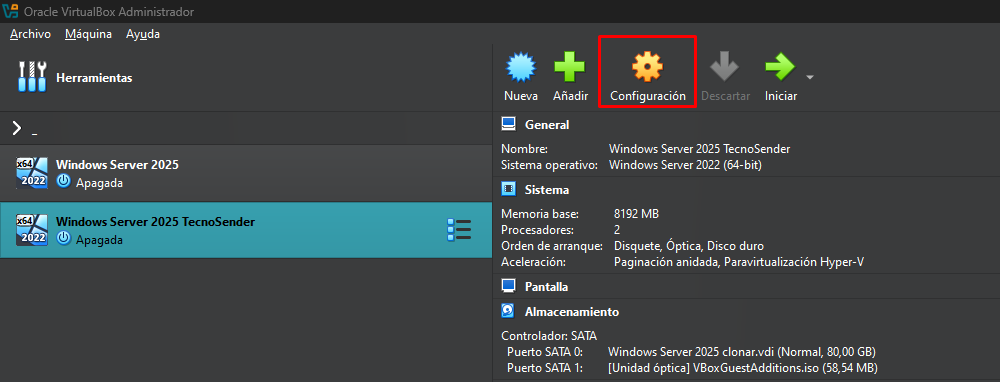The image size is (1000, 382).
Task: Open the Iniciar dropdown arrow
Action: pos(810,78)
